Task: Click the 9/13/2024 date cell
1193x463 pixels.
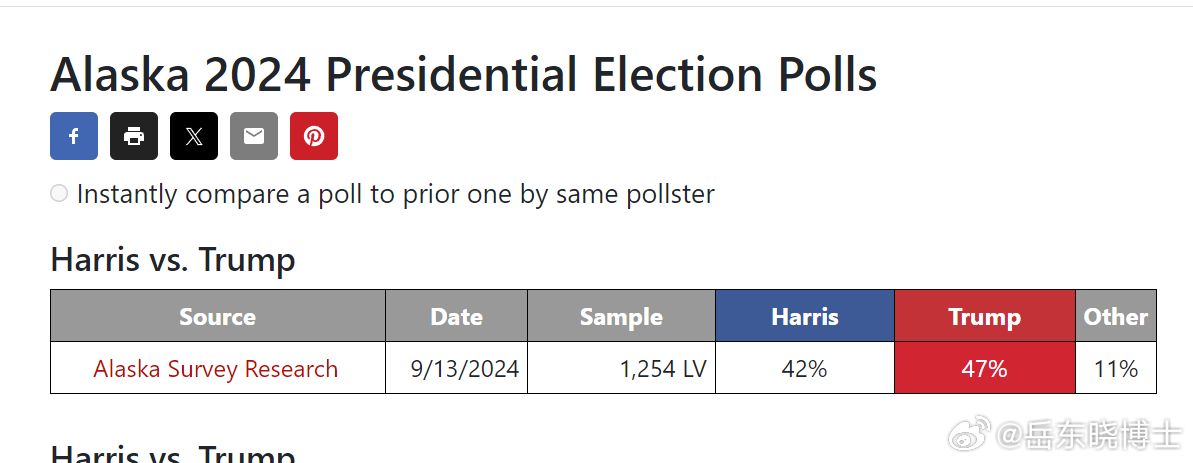Action: (457, 368)
